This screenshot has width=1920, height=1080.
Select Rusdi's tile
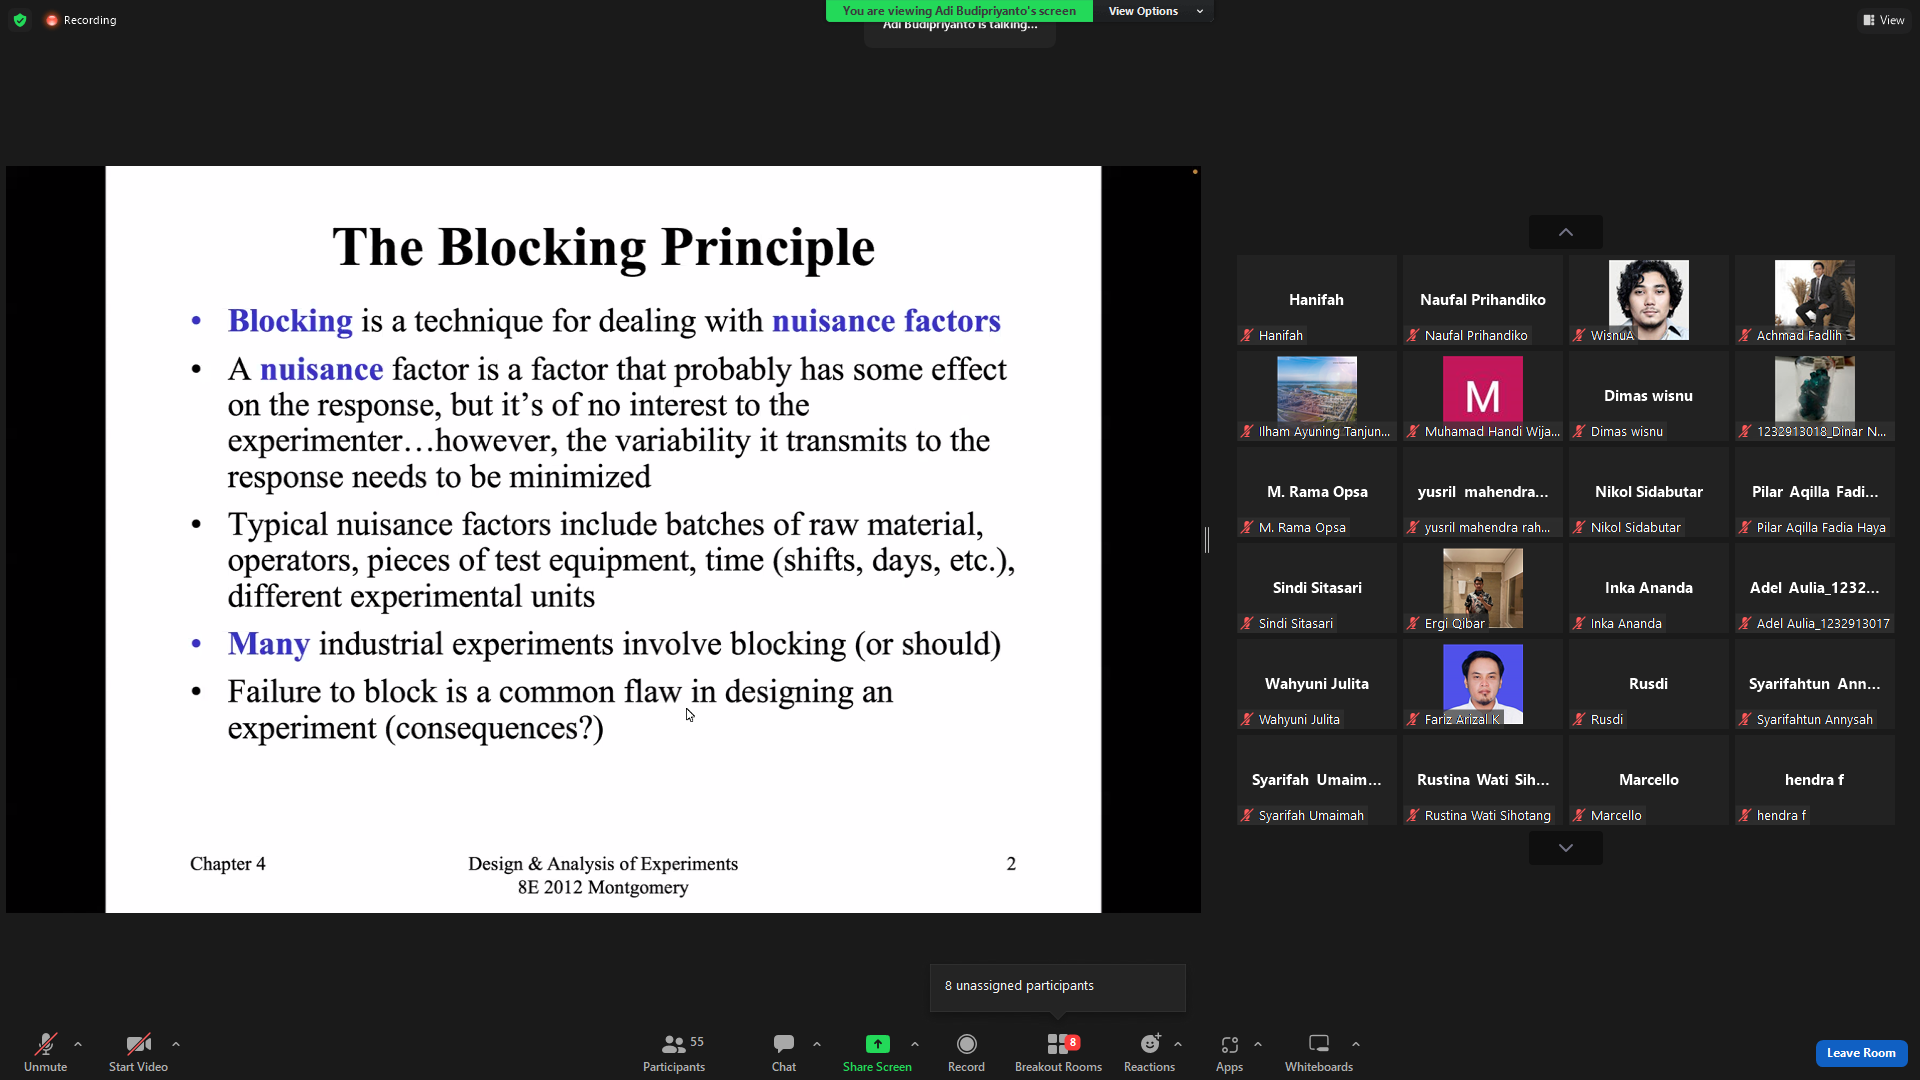click(x=1649, y=684)
